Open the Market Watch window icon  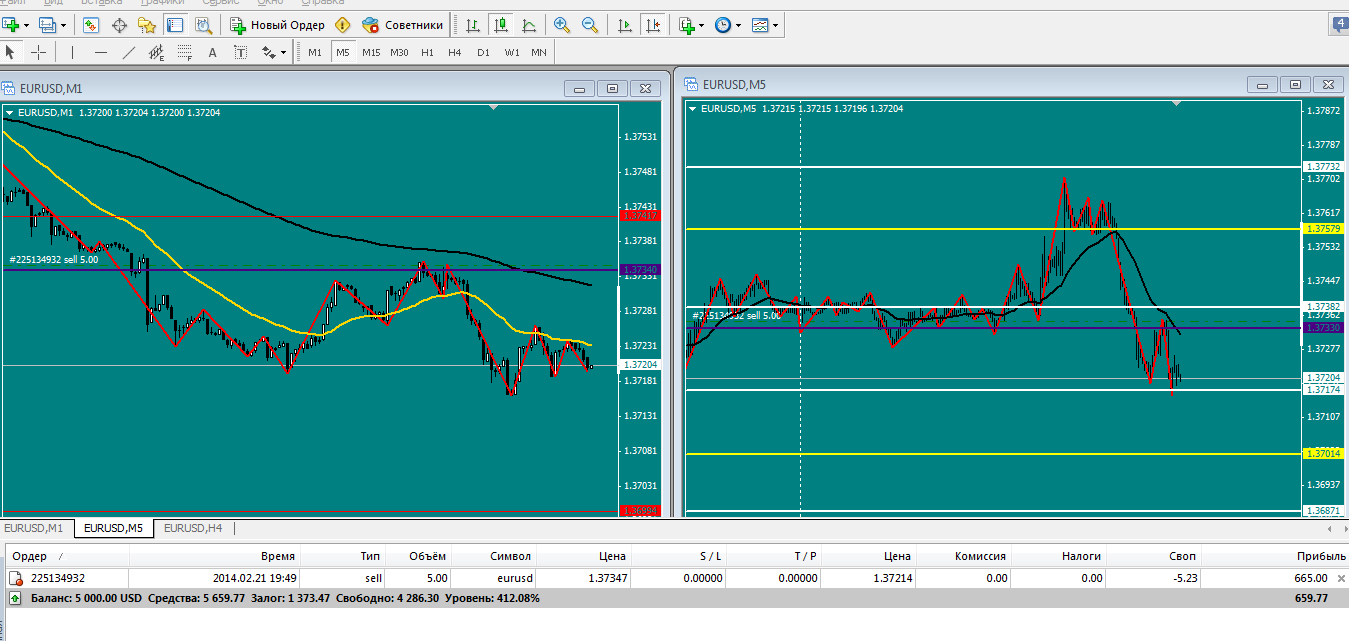coord(91,25)
